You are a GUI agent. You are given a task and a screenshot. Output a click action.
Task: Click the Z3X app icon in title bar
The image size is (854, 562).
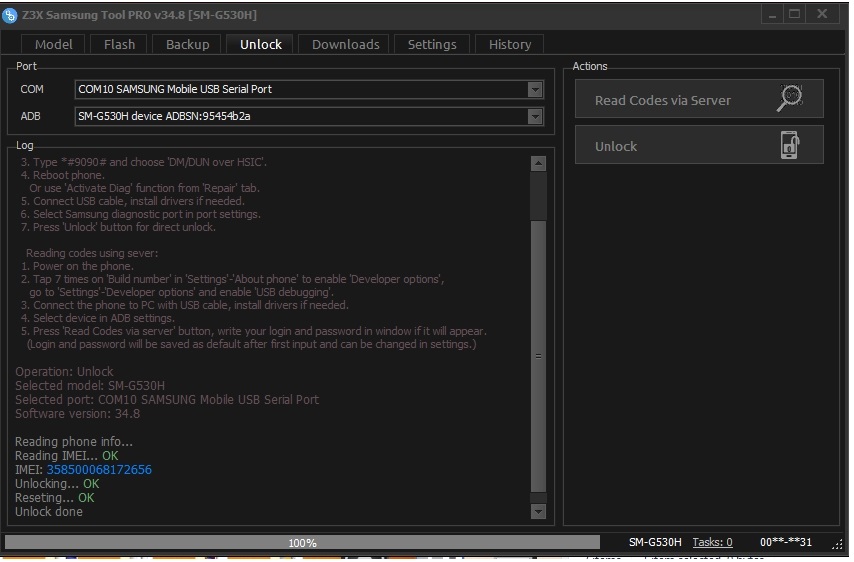[x=9, y=15]
